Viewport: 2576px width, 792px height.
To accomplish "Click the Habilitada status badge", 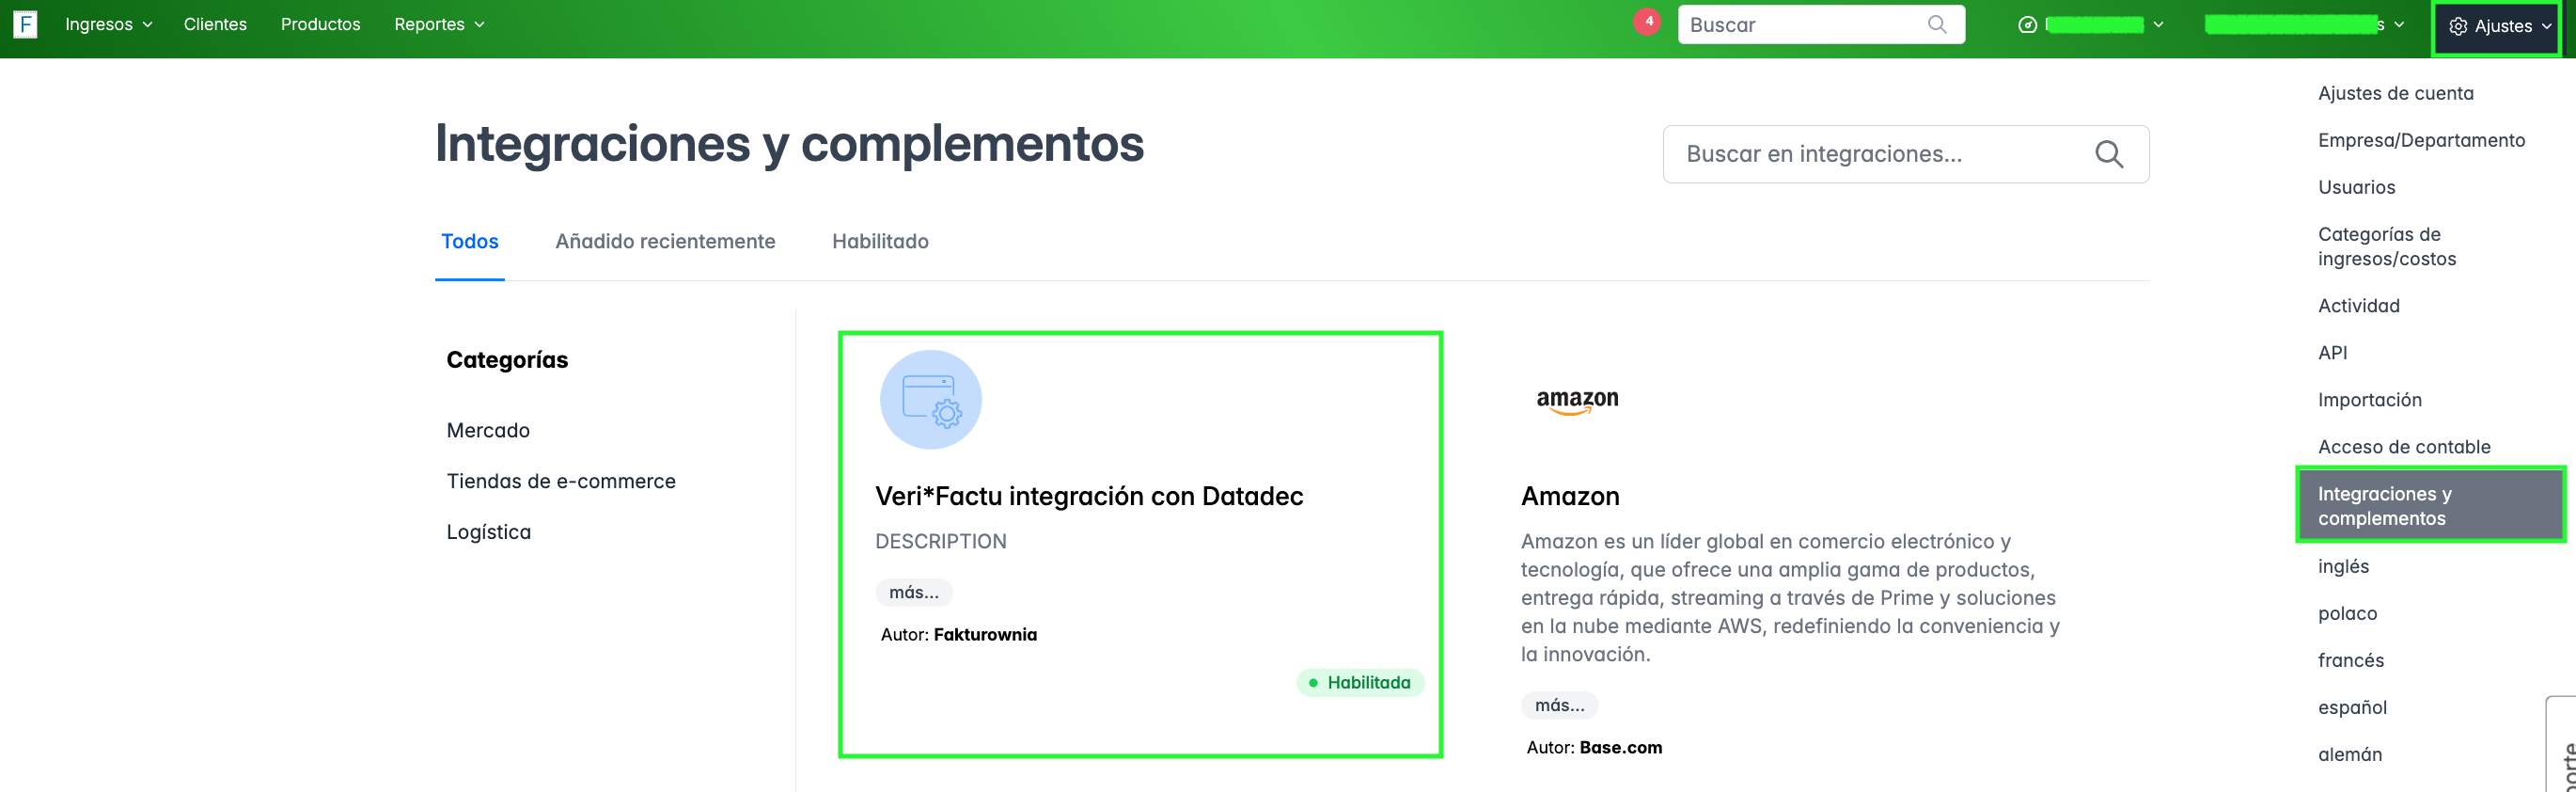I will coord(1360,683).
